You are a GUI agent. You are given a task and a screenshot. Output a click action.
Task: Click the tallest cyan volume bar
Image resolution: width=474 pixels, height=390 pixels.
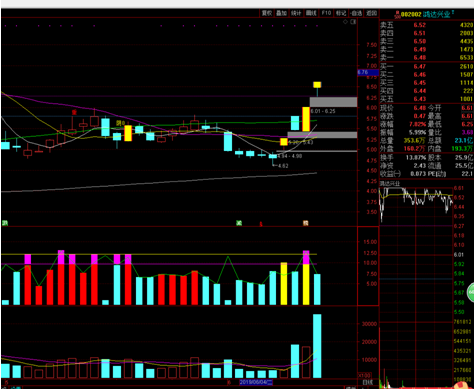317,346
